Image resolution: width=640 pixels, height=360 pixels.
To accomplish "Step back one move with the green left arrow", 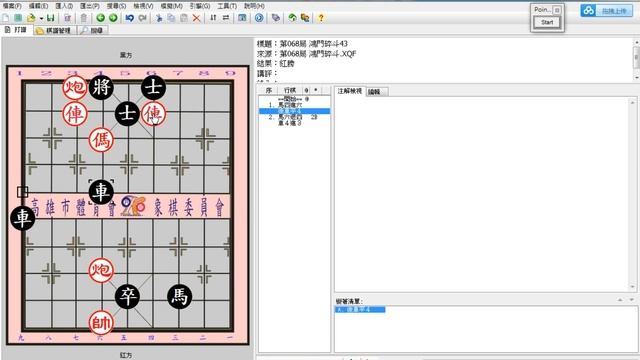I will pos(100,18).
